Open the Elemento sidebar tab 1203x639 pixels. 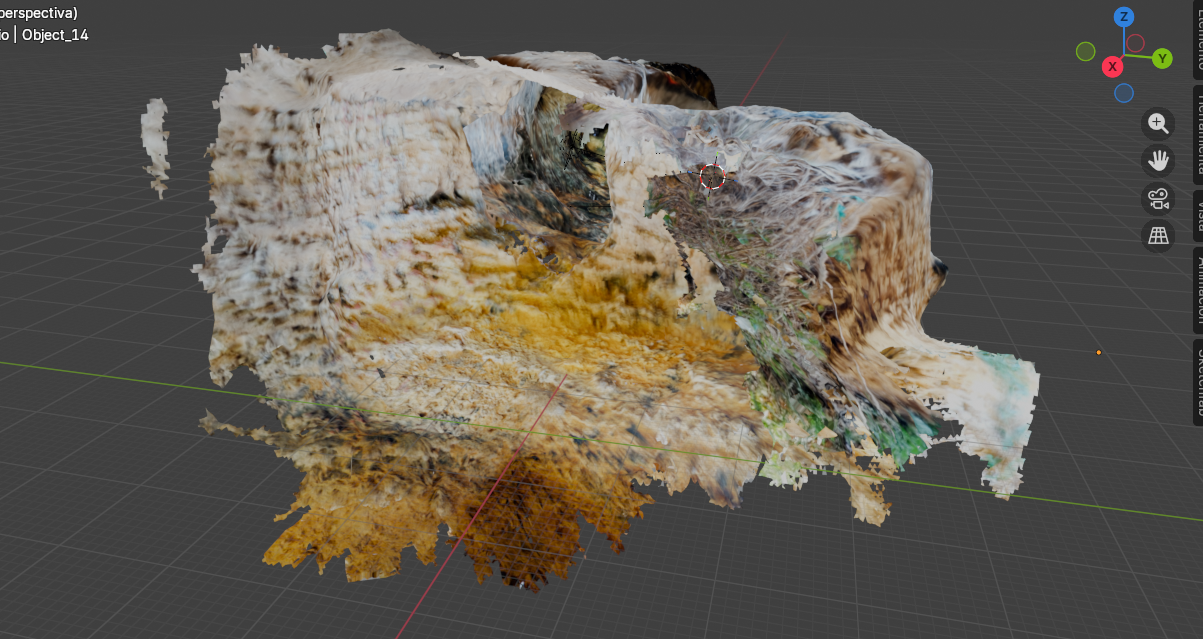point(1194,40)
